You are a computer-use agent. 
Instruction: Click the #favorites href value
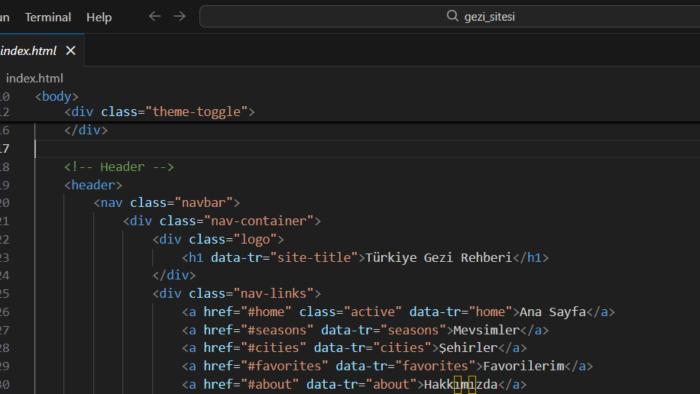(x=285, y=366)
